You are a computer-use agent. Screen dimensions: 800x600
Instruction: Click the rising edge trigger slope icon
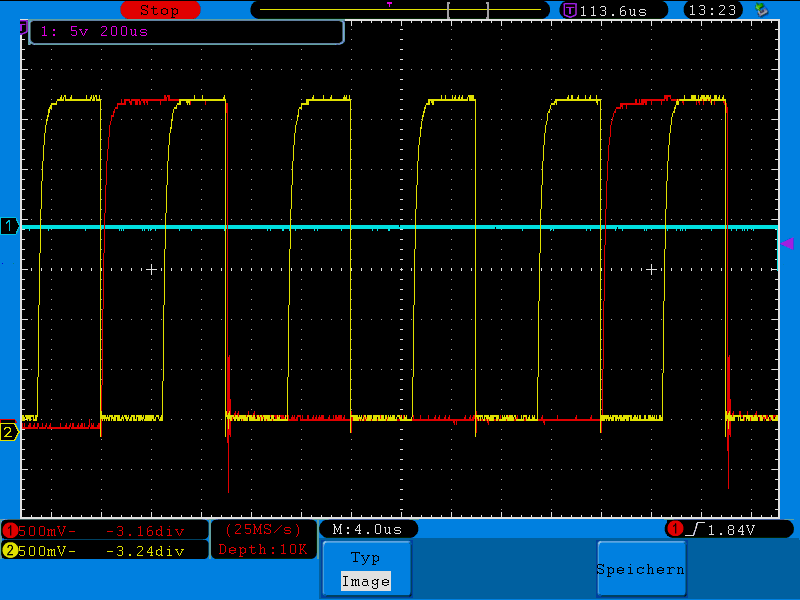point(695,529)
